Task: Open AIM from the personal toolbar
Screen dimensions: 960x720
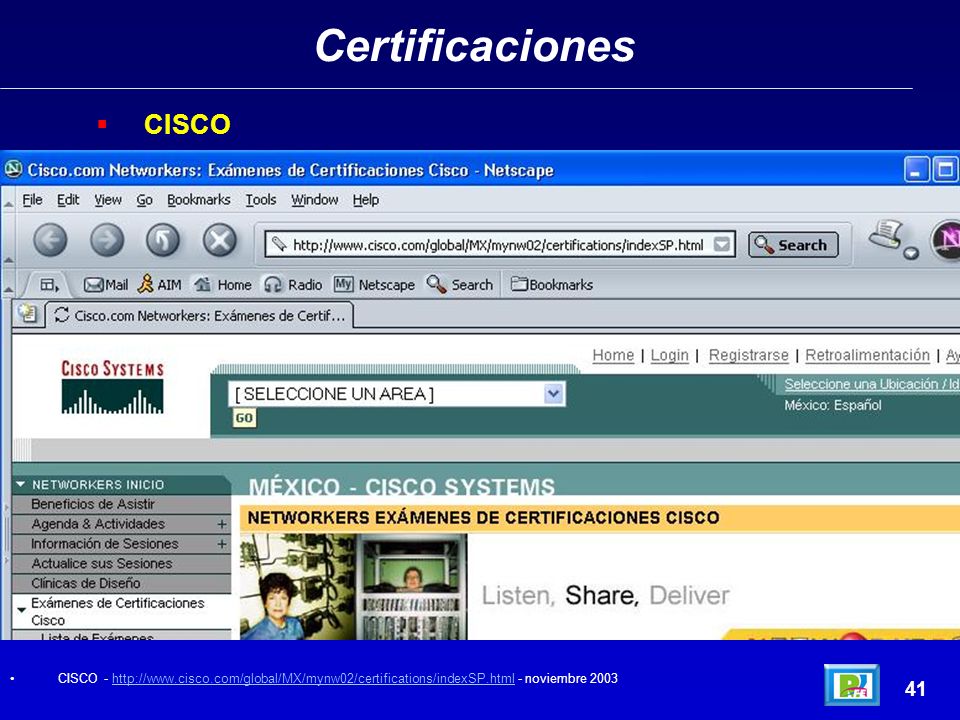Action: 159,285
